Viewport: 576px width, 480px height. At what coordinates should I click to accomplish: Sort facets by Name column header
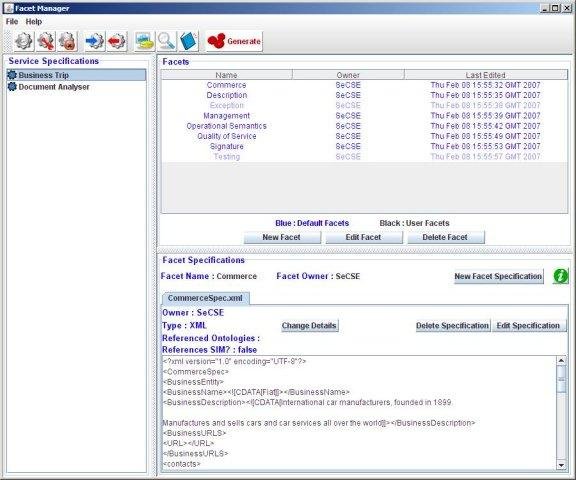227,75
